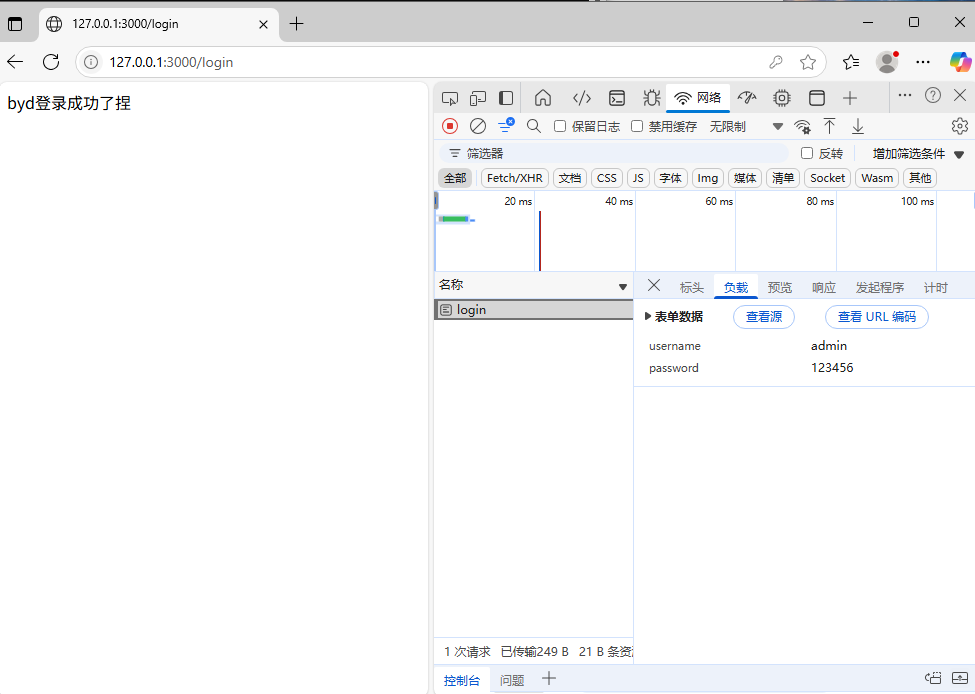Open DevTools help question icon
This screenshot has height=694, width=975.
tap(933, 95)
